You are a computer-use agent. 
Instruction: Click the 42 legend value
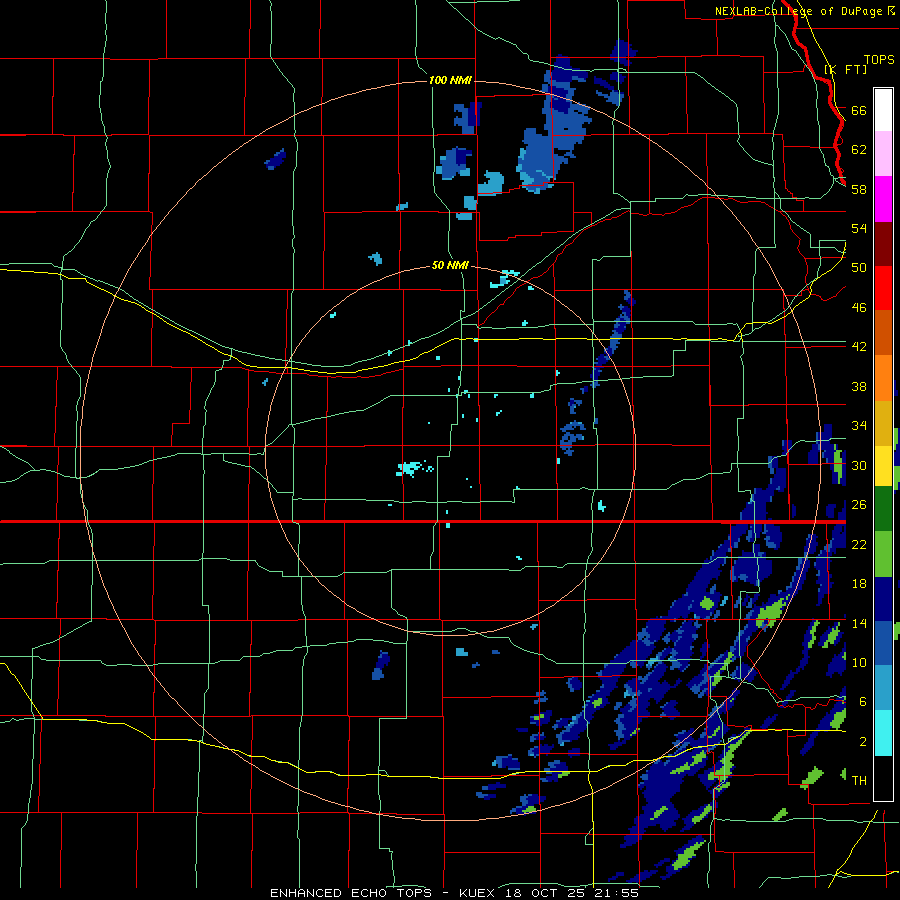pyautogui.click(x=859, y=347)
